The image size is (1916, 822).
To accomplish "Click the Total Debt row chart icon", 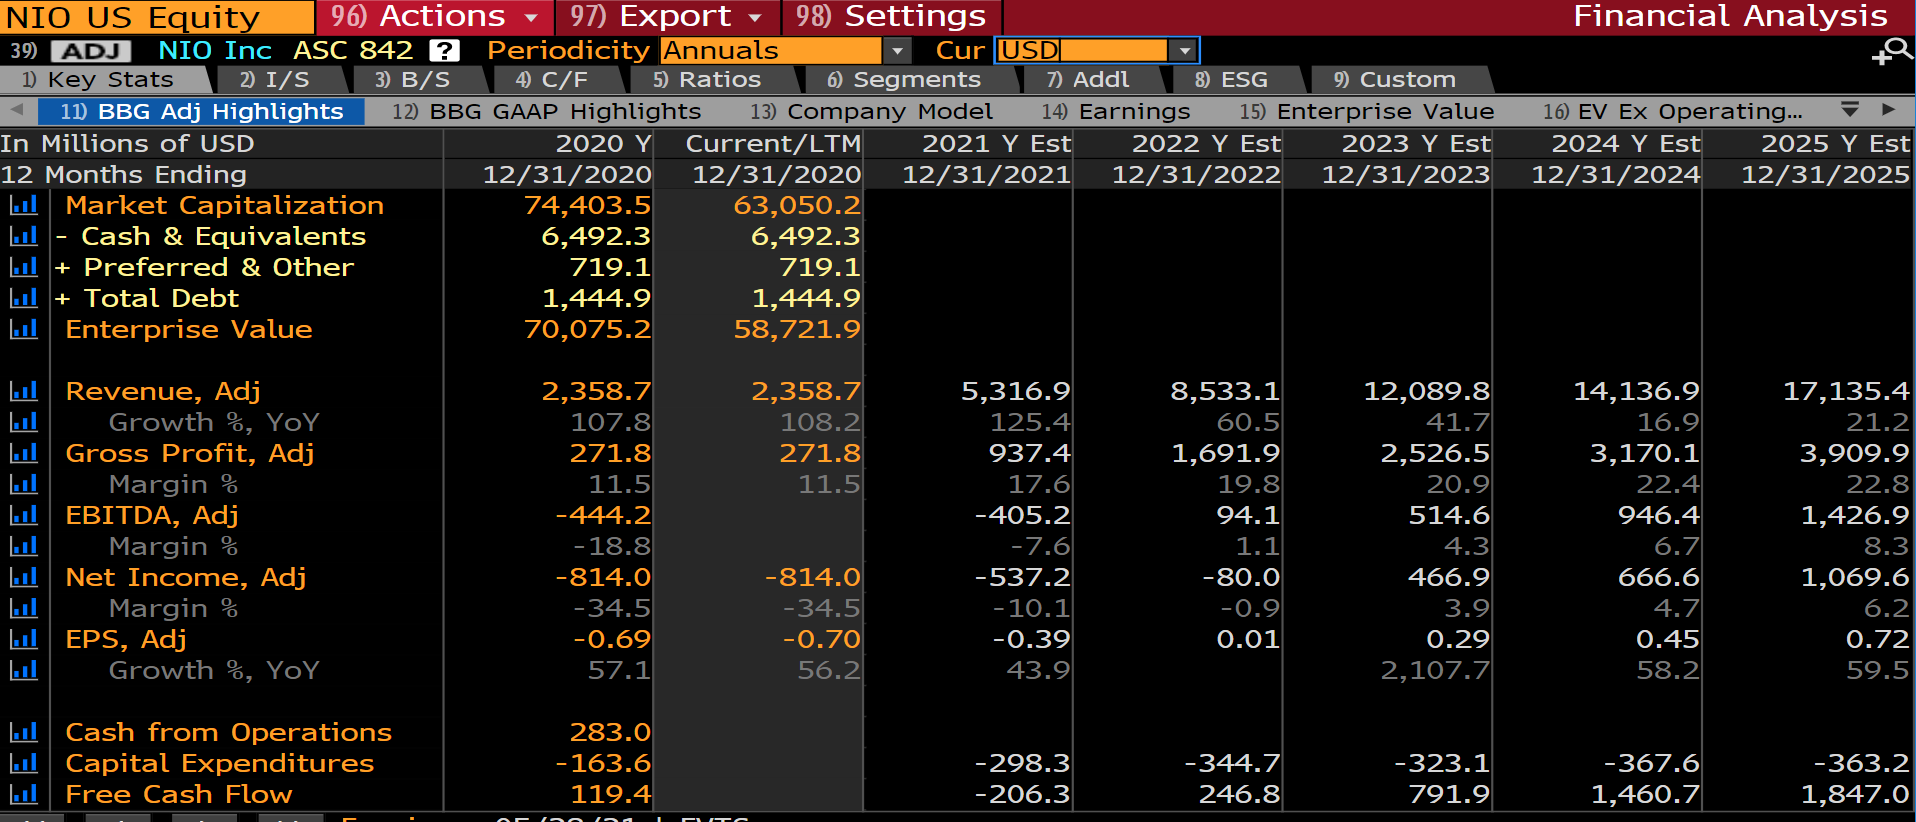I will [23, 298].
